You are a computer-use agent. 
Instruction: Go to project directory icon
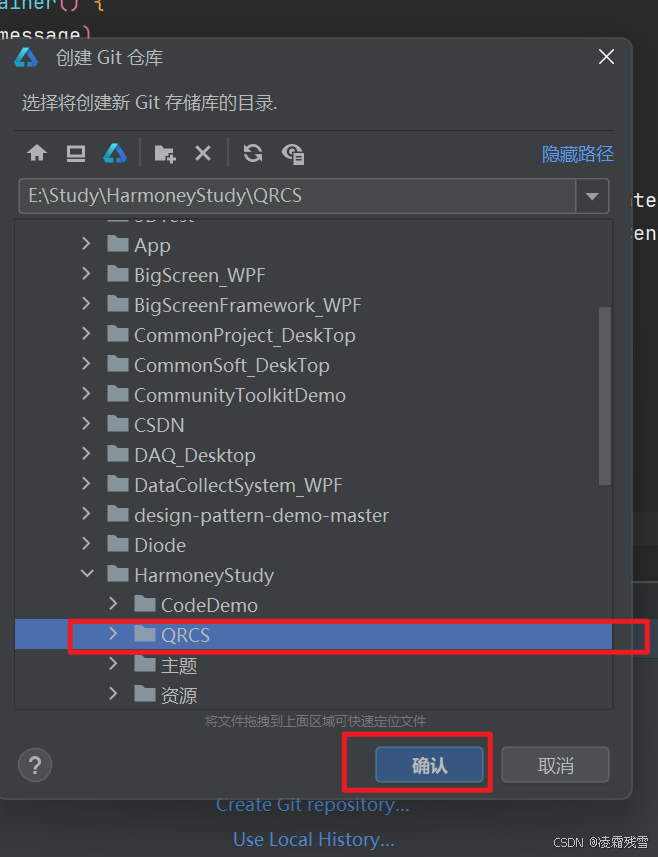(115, 153)
